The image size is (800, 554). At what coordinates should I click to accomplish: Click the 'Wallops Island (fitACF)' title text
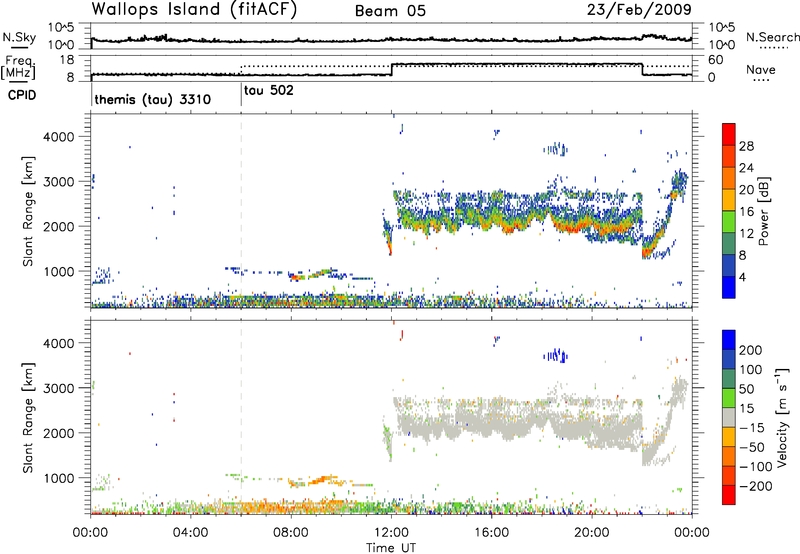click(x=194, y=9)
